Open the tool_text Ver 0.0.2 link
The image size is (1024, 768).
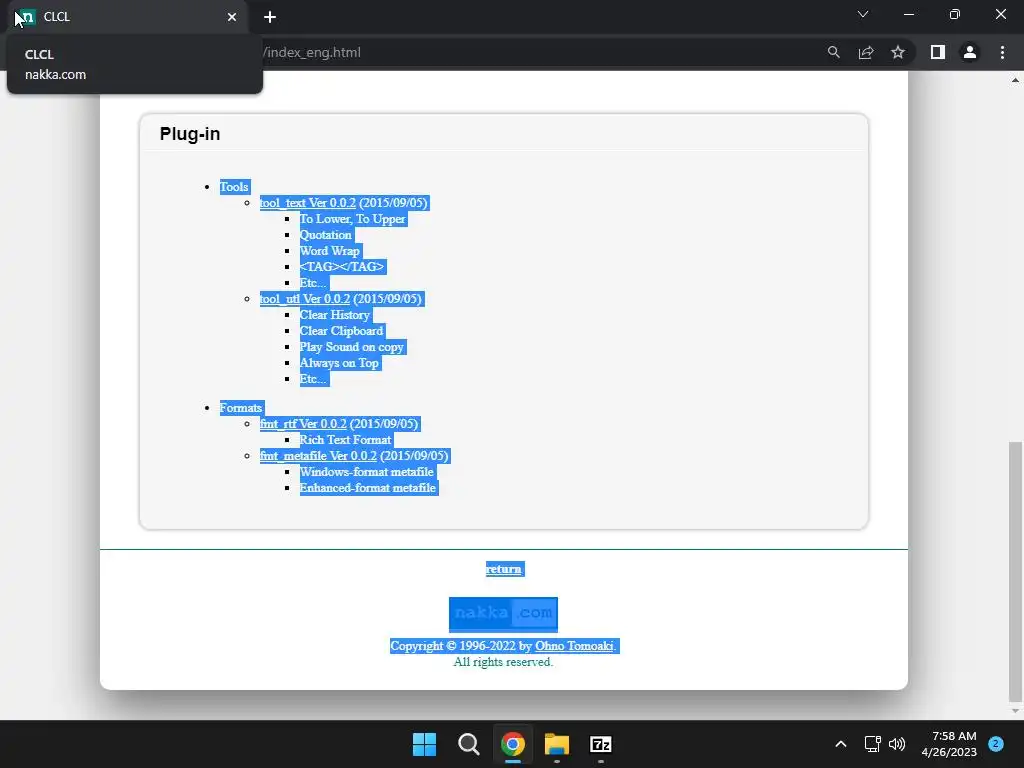308,203
